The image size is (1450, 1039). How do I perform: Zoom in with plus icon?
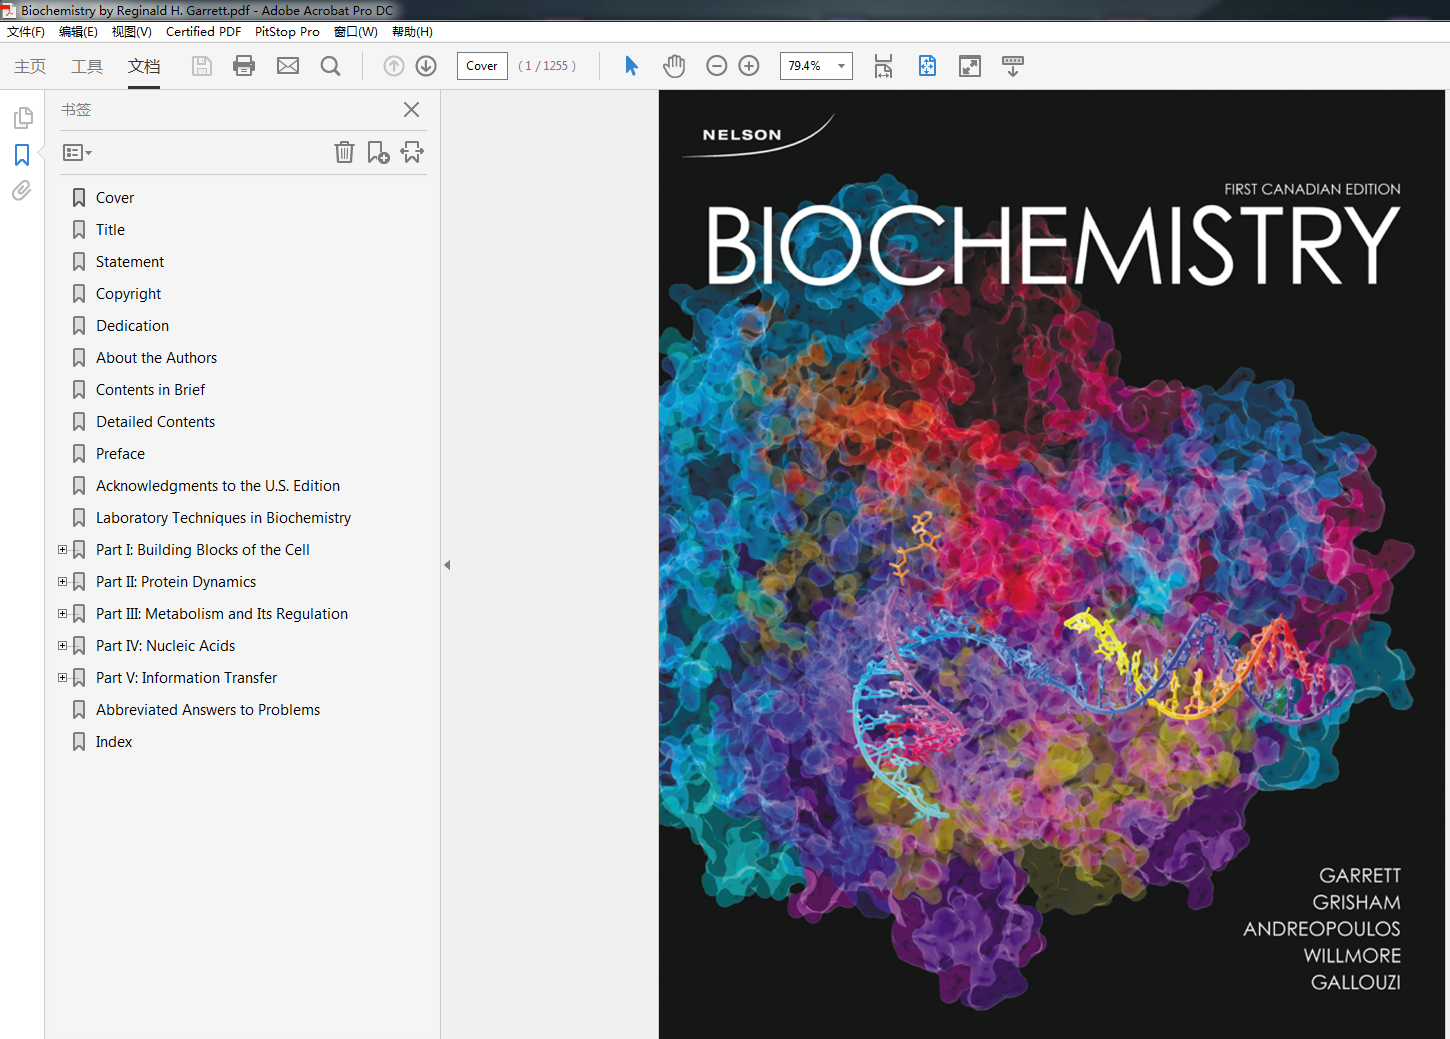[x=749, y=66]
